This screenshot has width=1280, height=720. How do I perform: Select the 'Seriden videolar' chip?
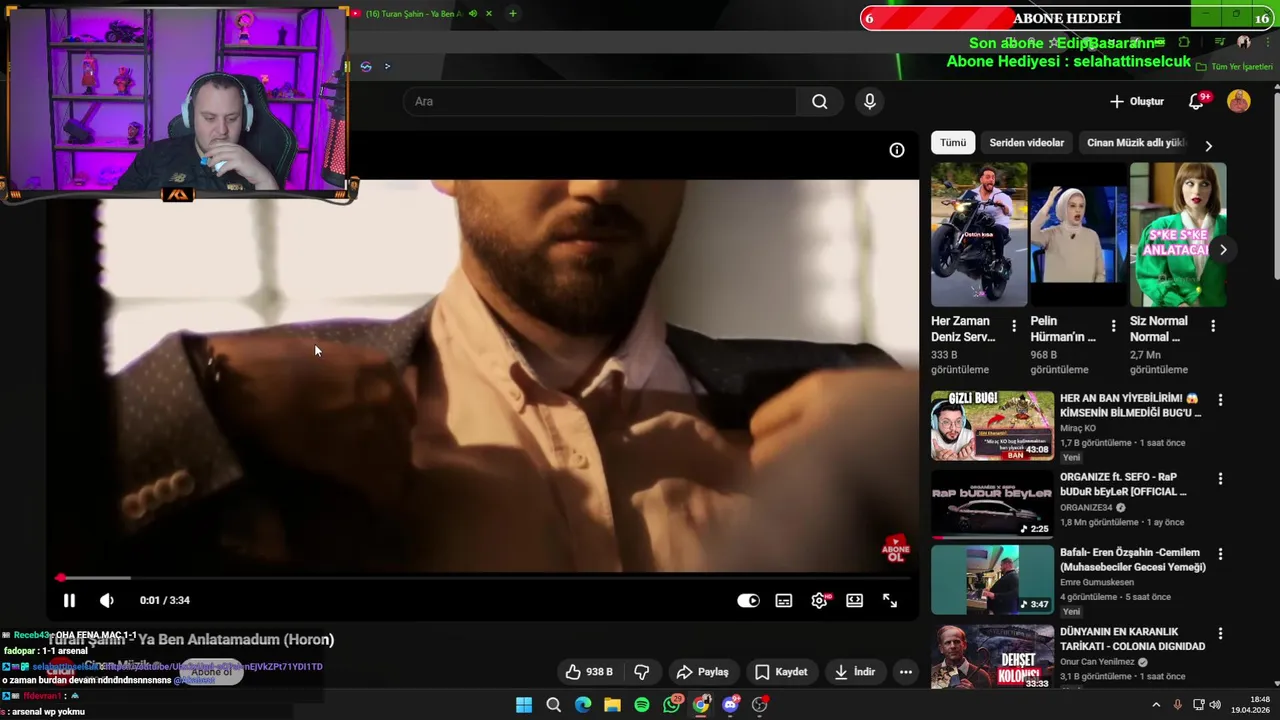point(1027,143)
